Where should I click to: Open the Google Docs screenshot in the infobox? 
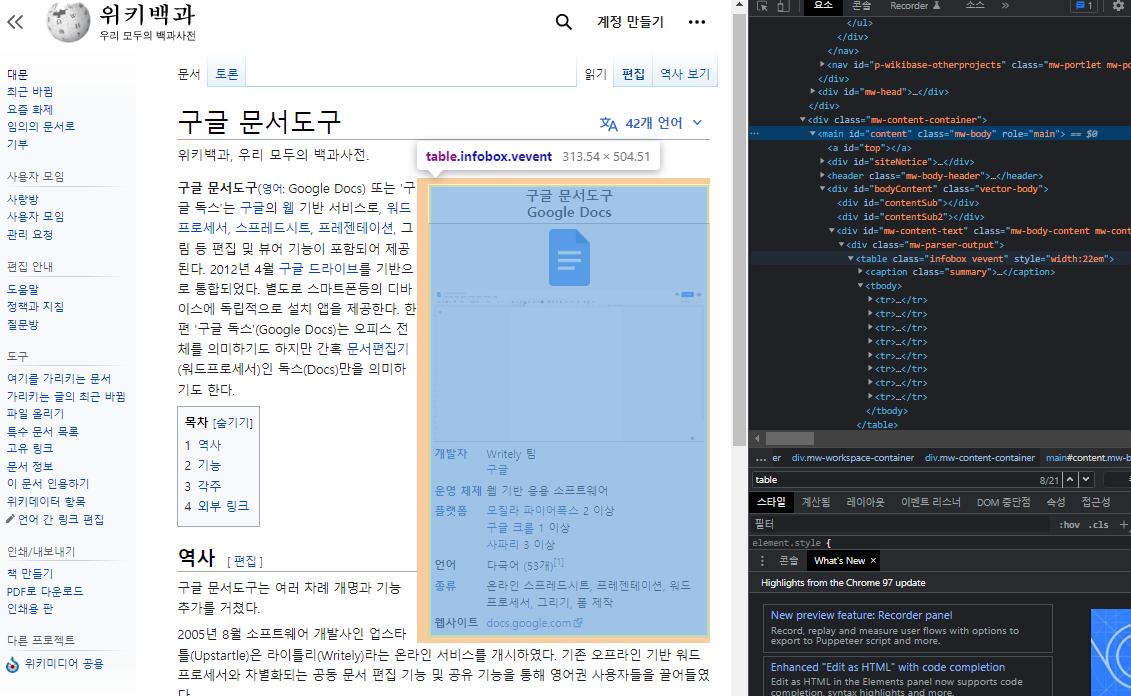569,365
